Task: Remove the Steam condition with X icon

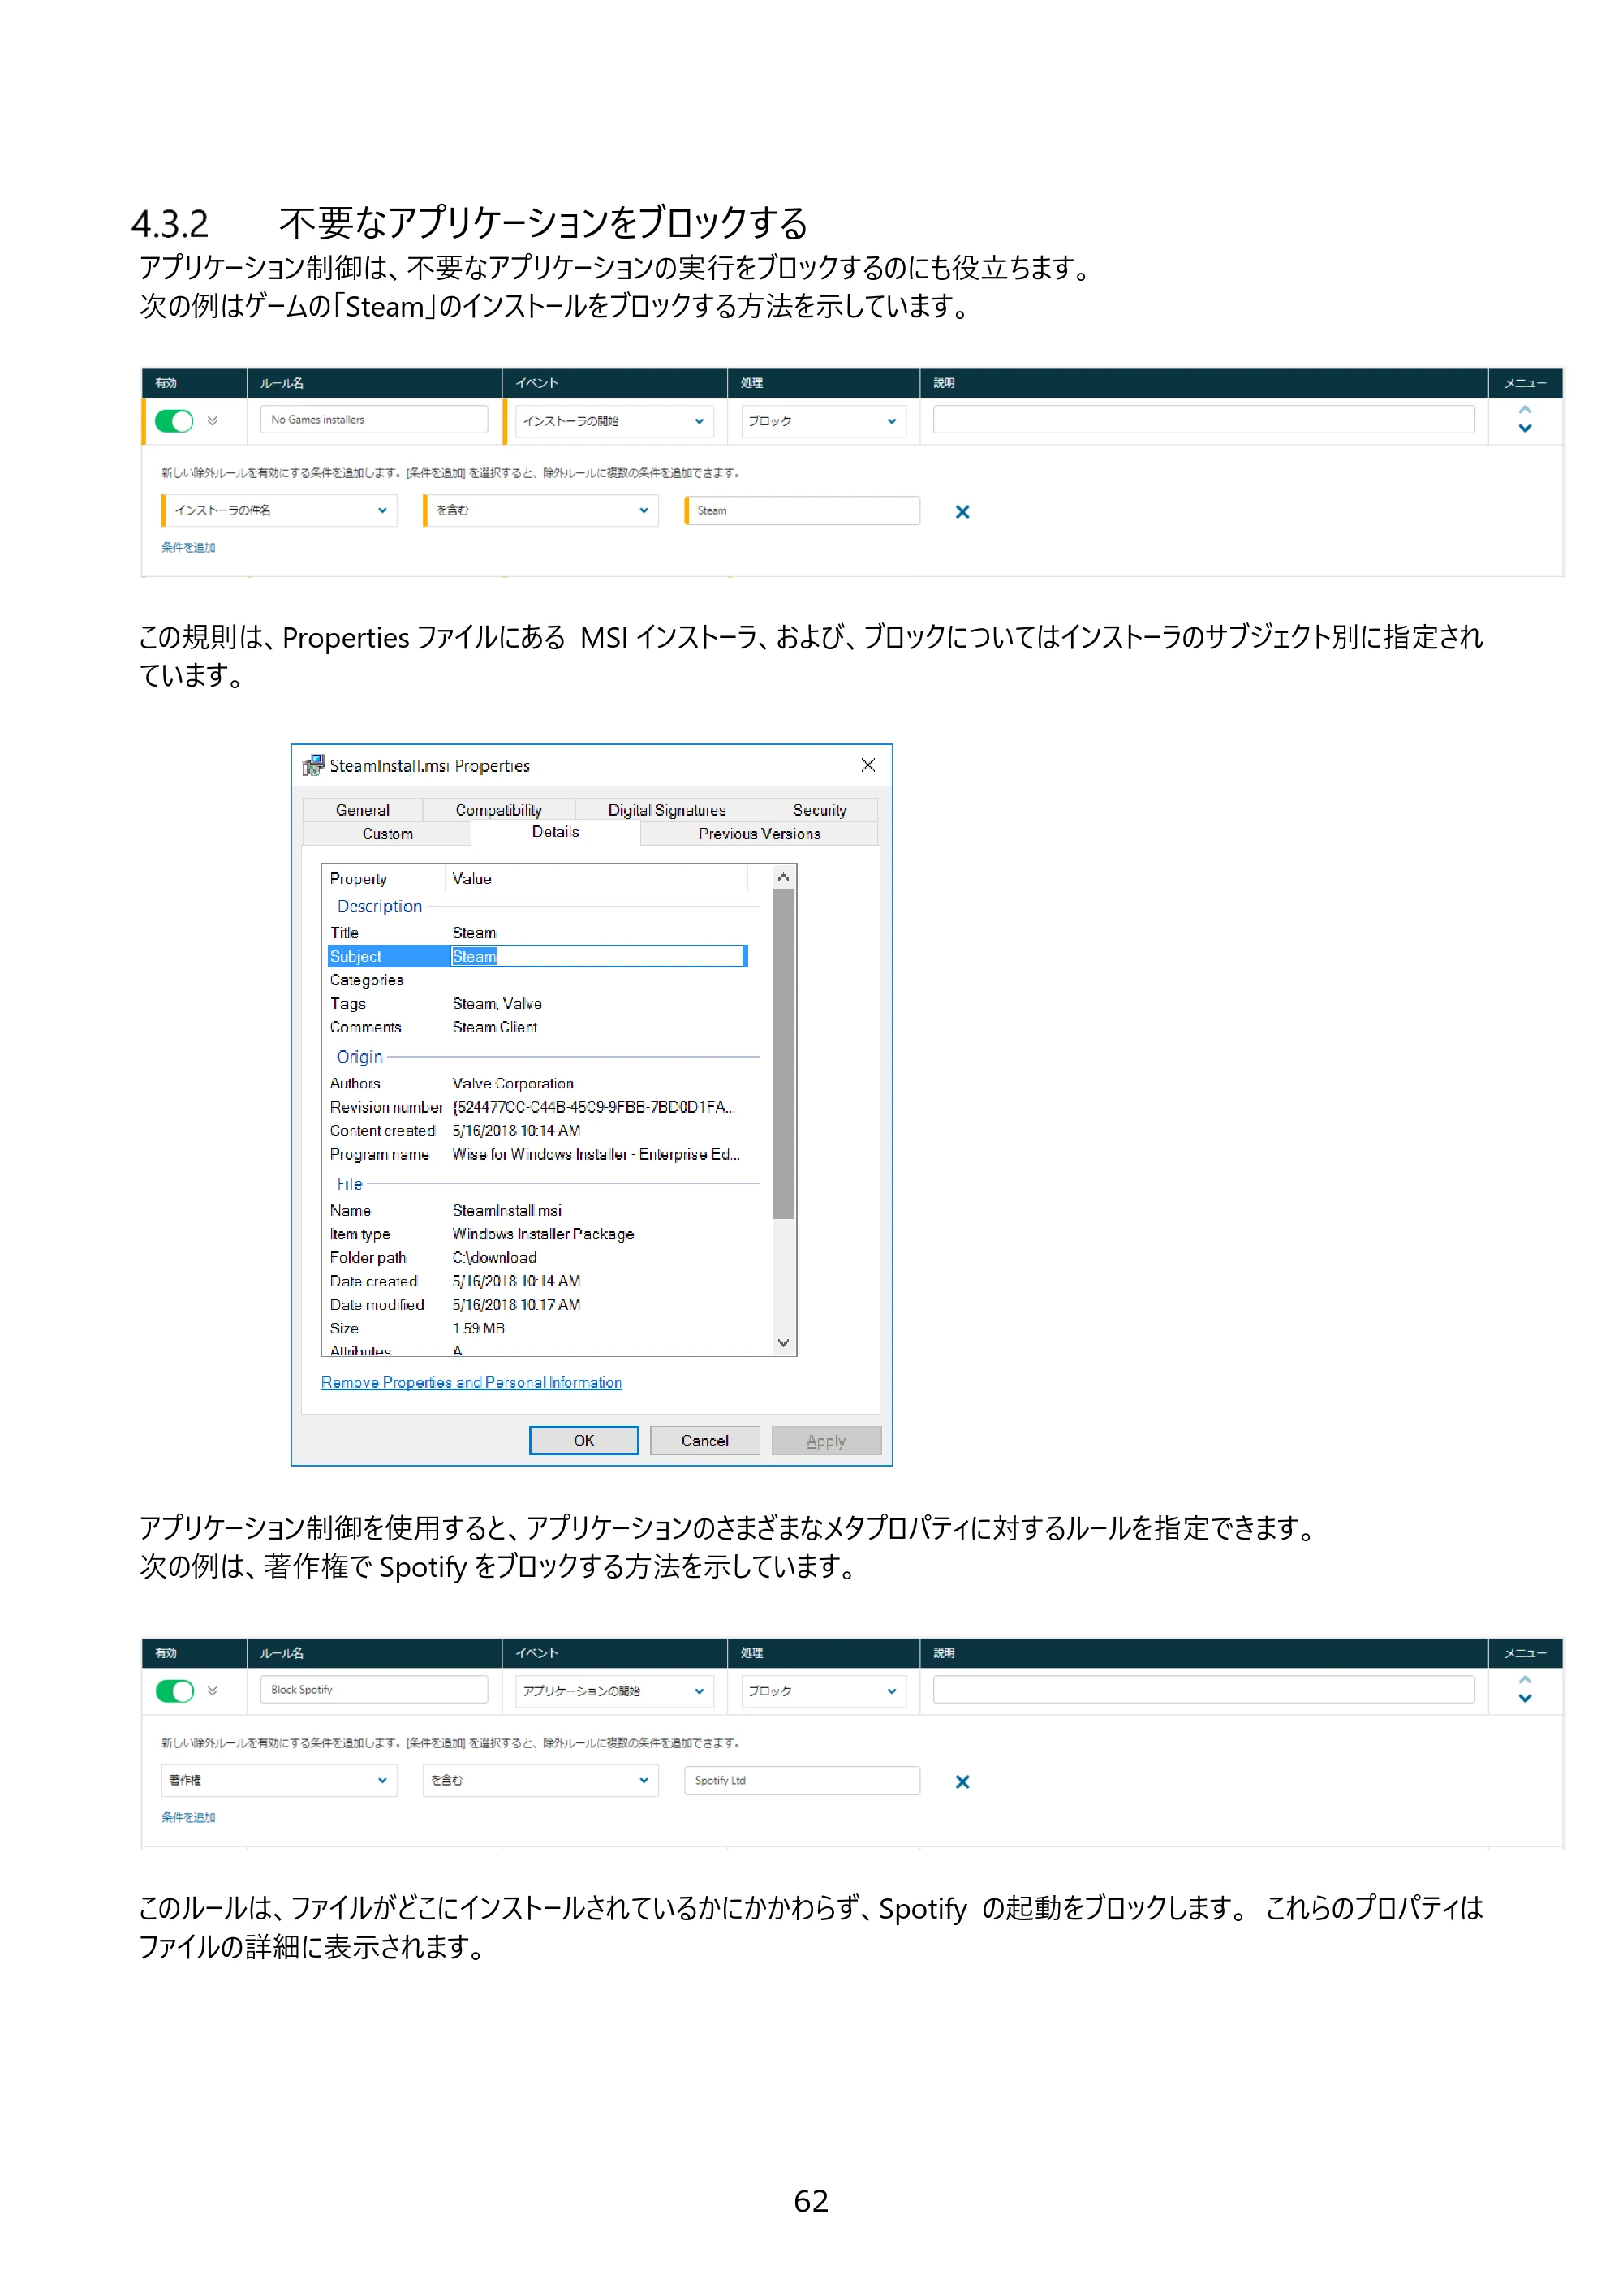Action: [x=962, y=512]
